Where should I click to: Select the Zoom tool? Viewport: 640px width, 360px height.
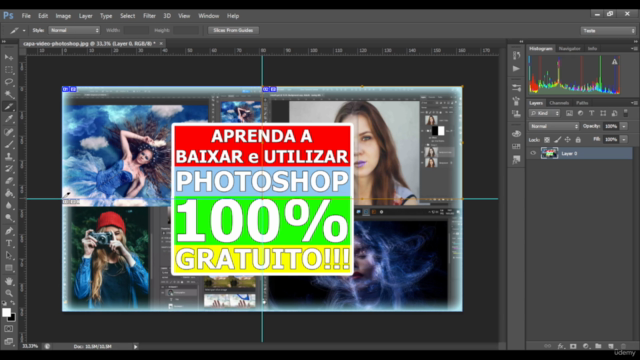pyautogui.click(x=9, y=293)
